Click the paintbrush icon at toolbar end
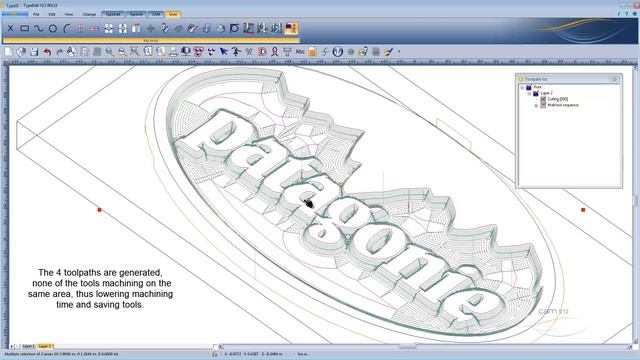Viewport: 640px width, 360px height. 388,51
